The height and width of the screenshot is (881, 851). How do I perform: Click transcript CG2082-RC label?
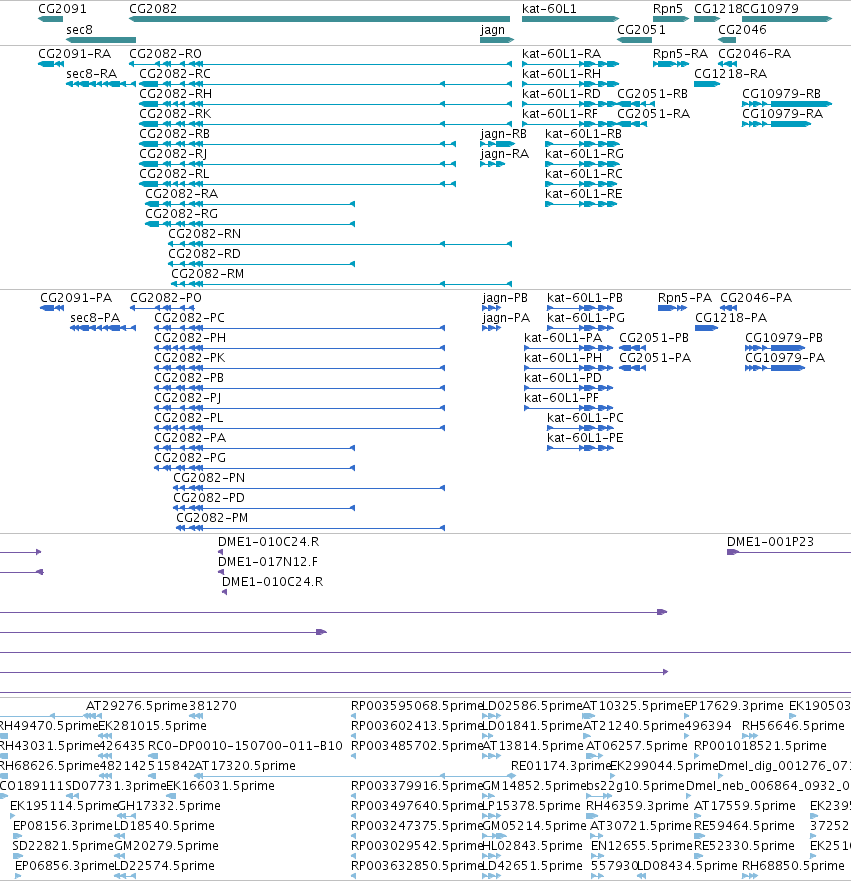175,74
